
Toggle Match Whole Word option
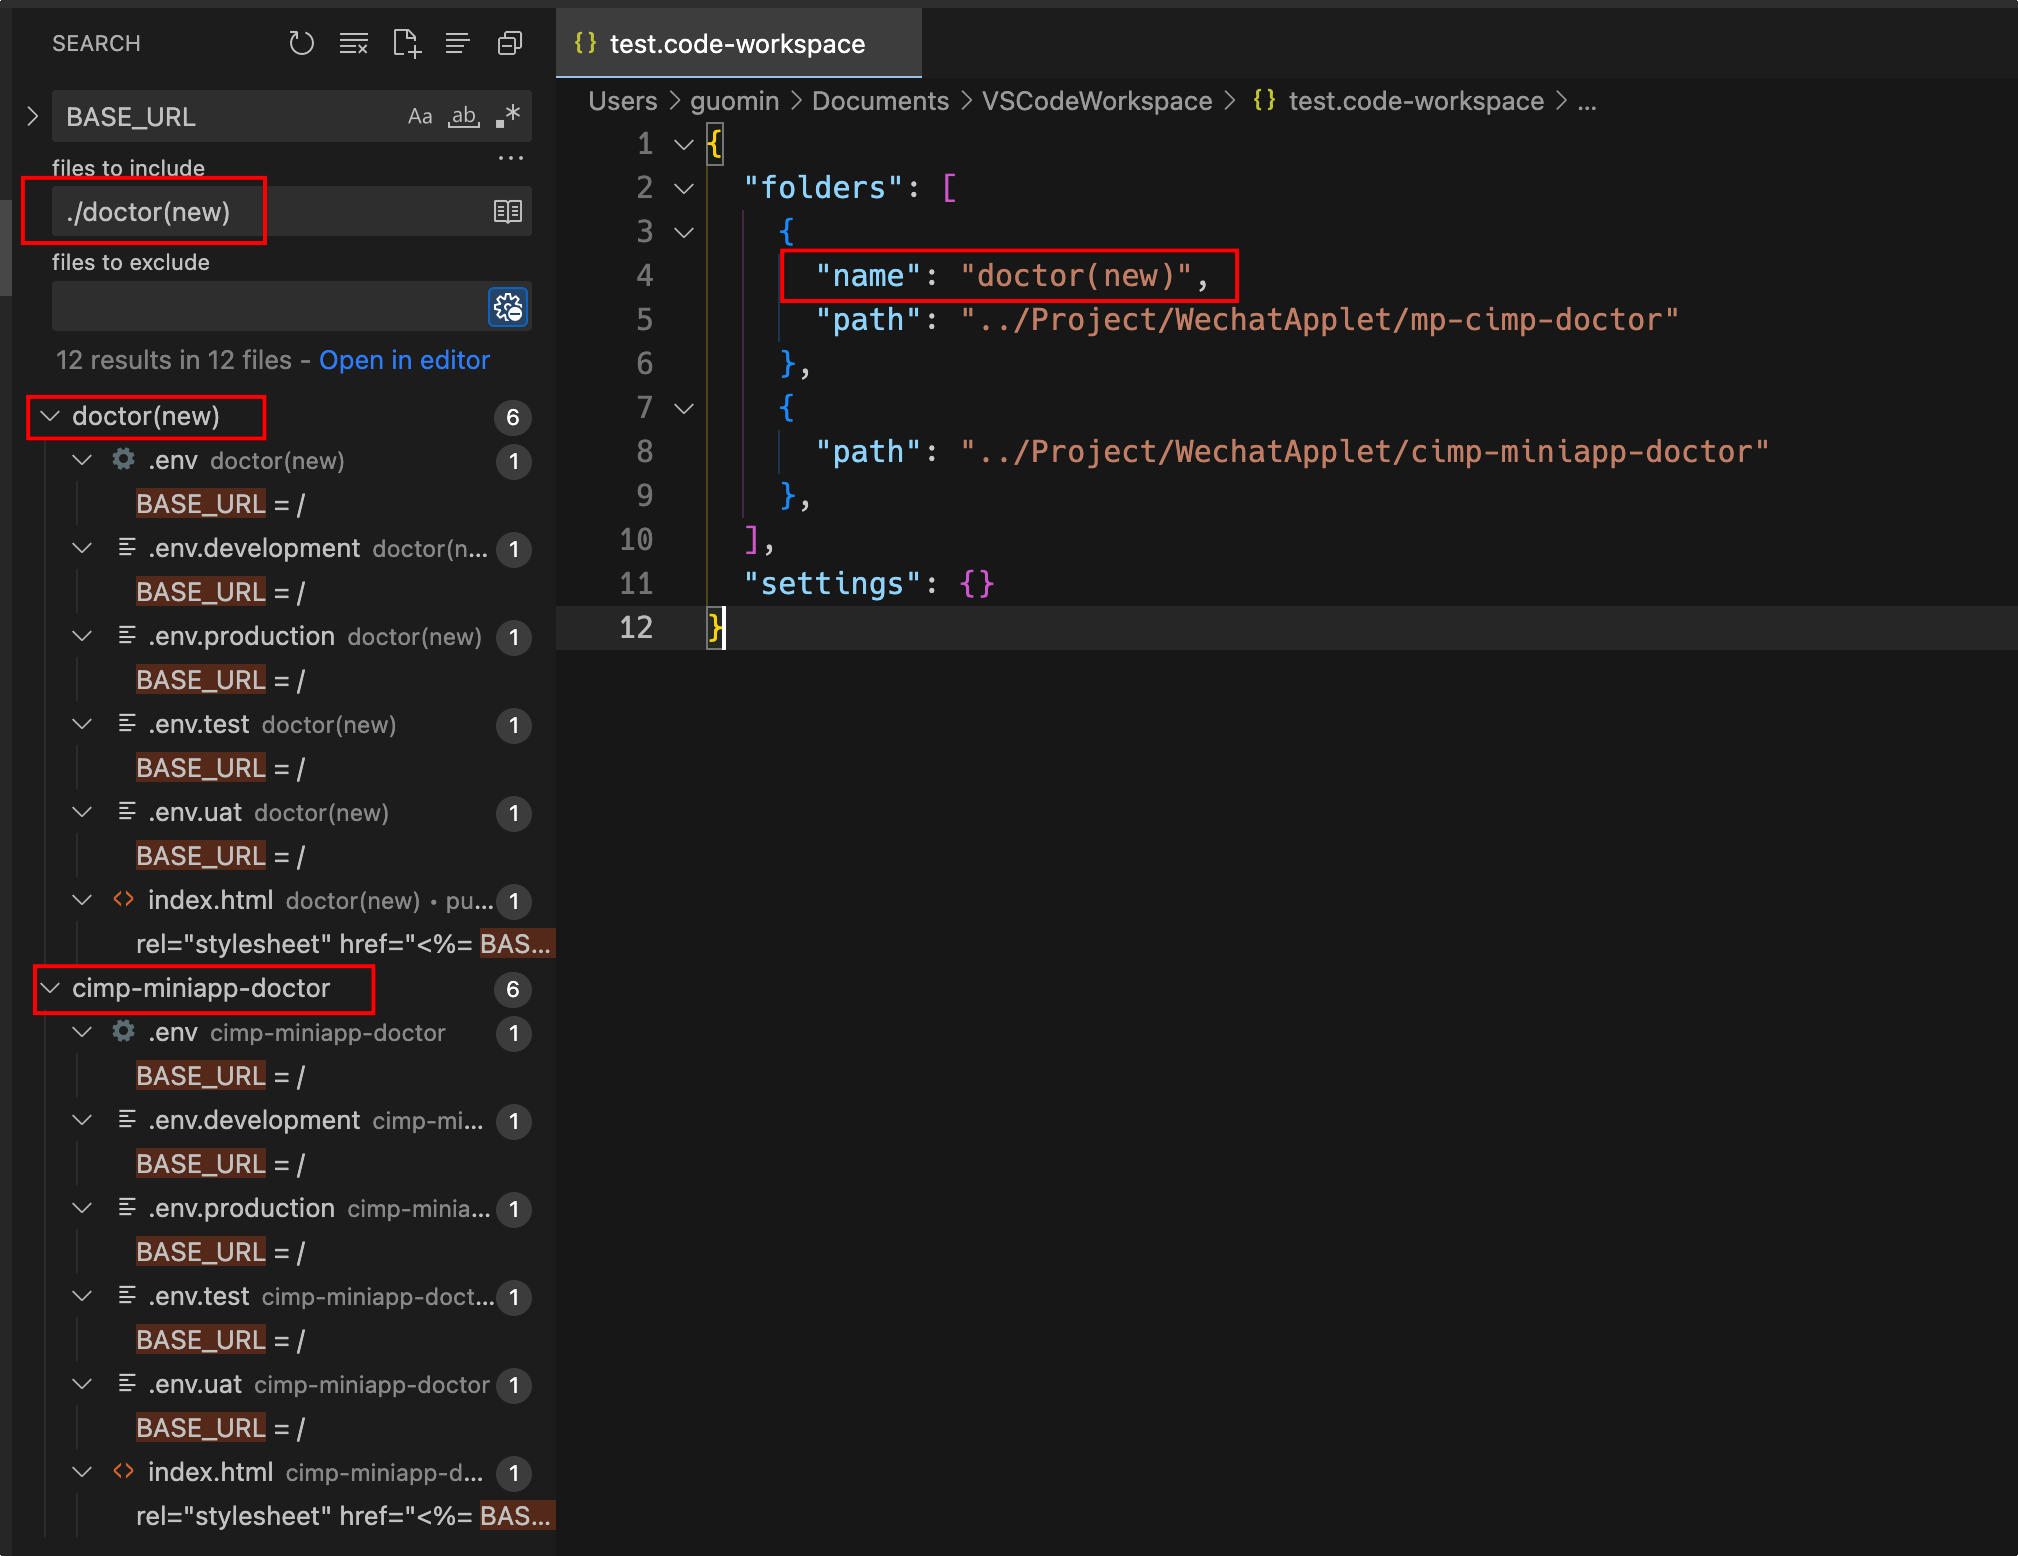463,116
